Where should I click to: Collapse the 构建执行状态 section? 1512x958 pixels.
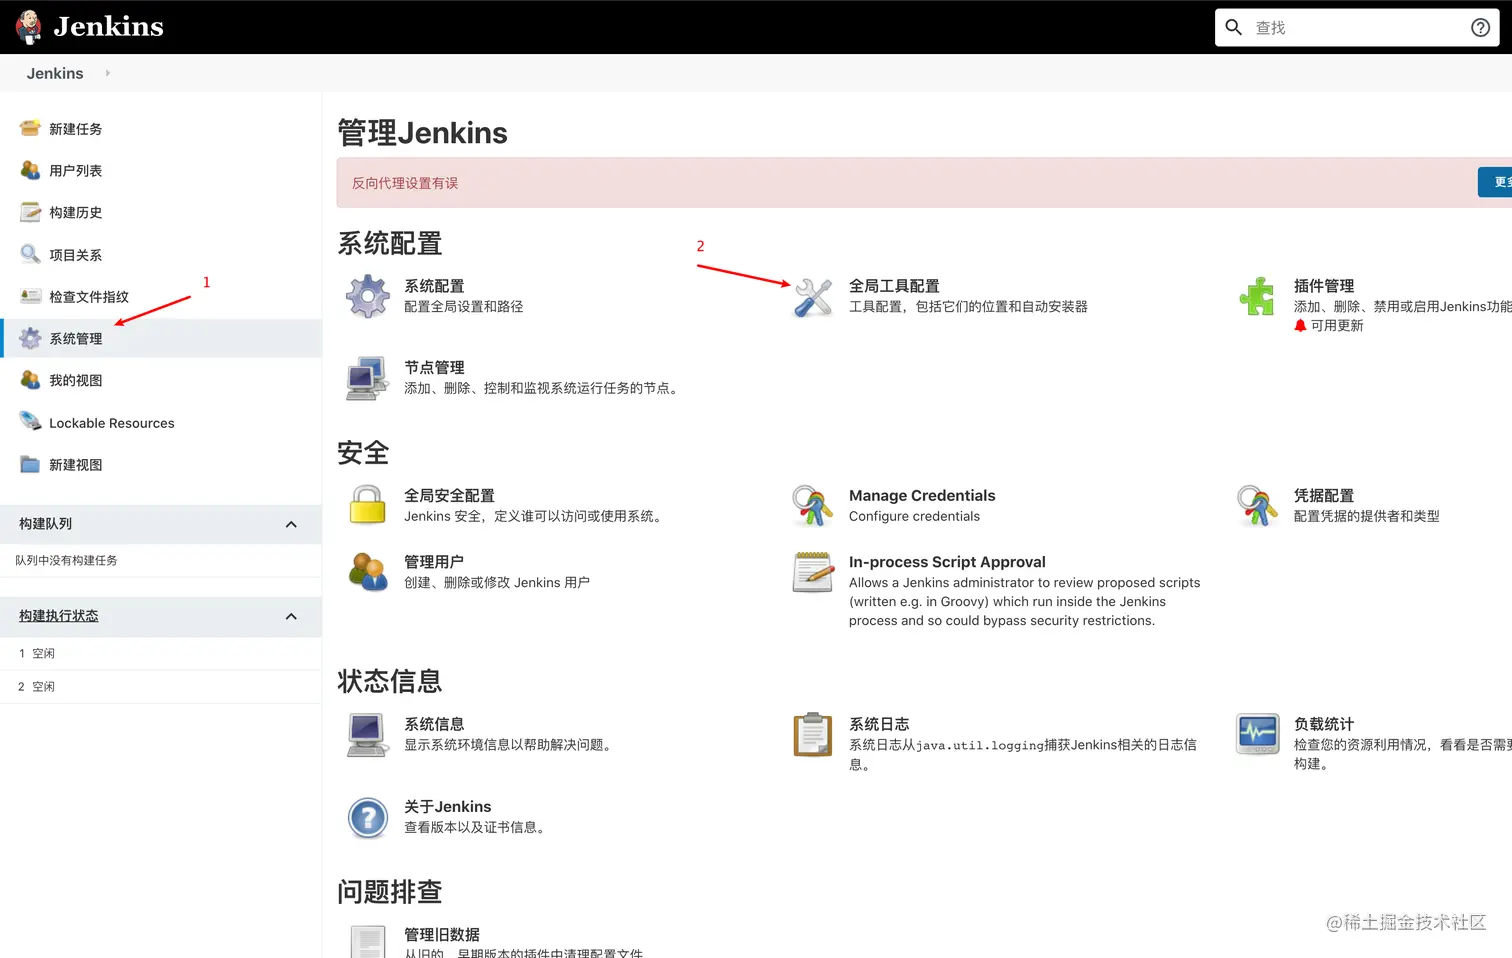291,616
